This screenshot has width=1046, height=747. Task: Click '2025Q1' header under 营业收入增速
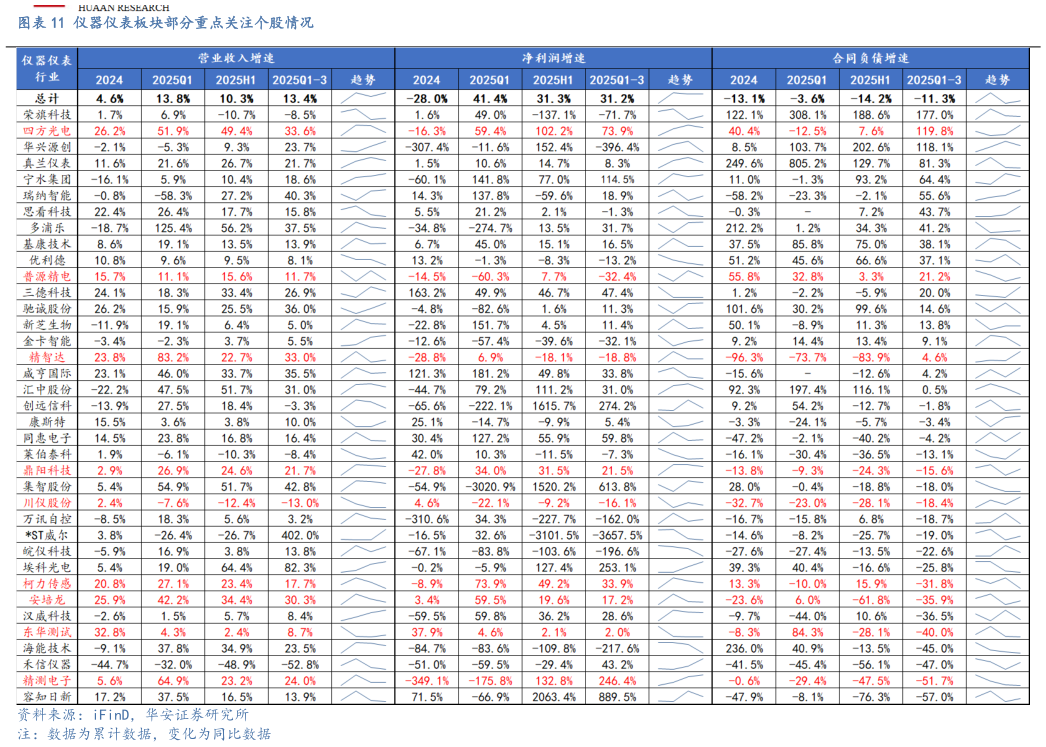point(172,80)
